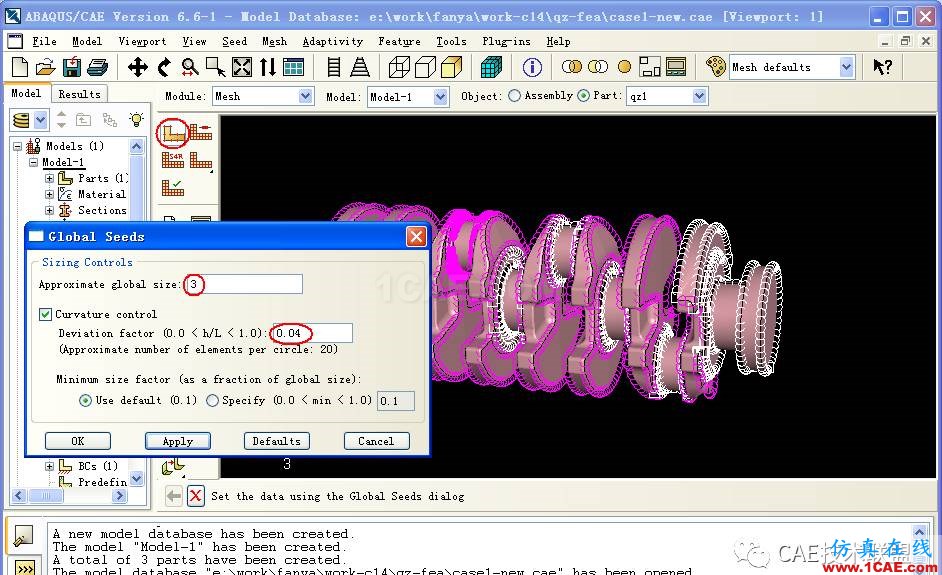
Task: Click the Mesh Part icon
Action: [201, 160]
